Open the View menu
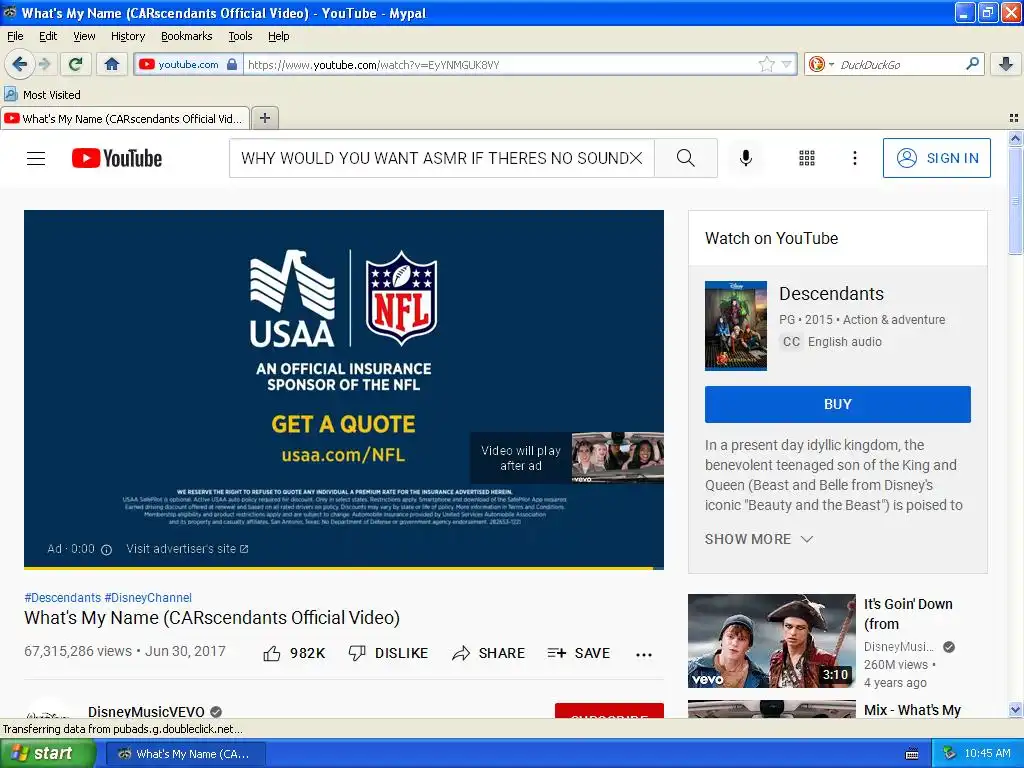This screenshot has height=768, width=1024. (x=84, y=36)
